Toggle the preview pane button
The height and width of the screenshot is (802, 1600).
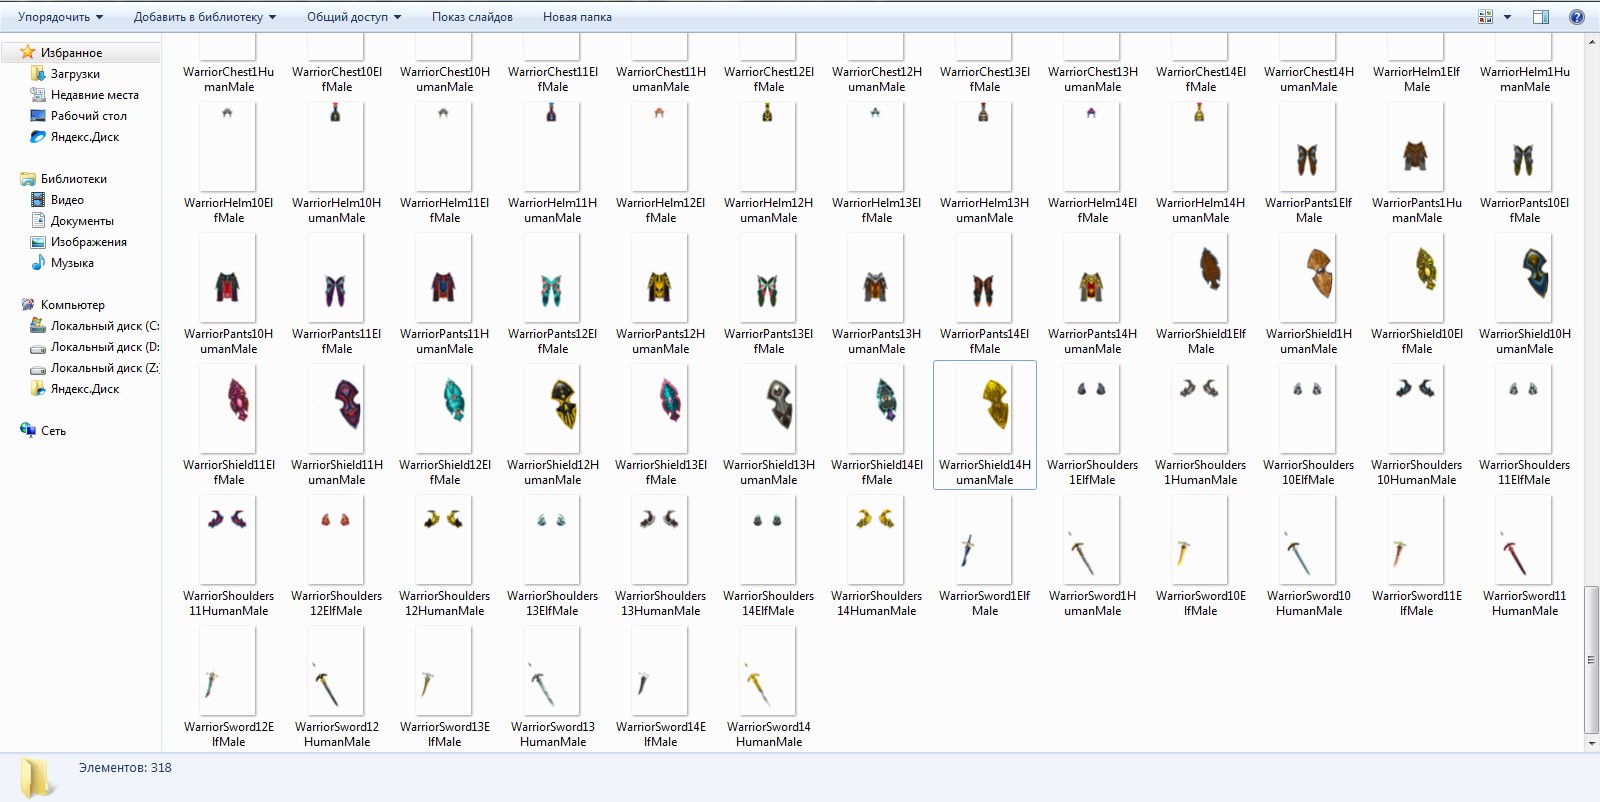1540,17
